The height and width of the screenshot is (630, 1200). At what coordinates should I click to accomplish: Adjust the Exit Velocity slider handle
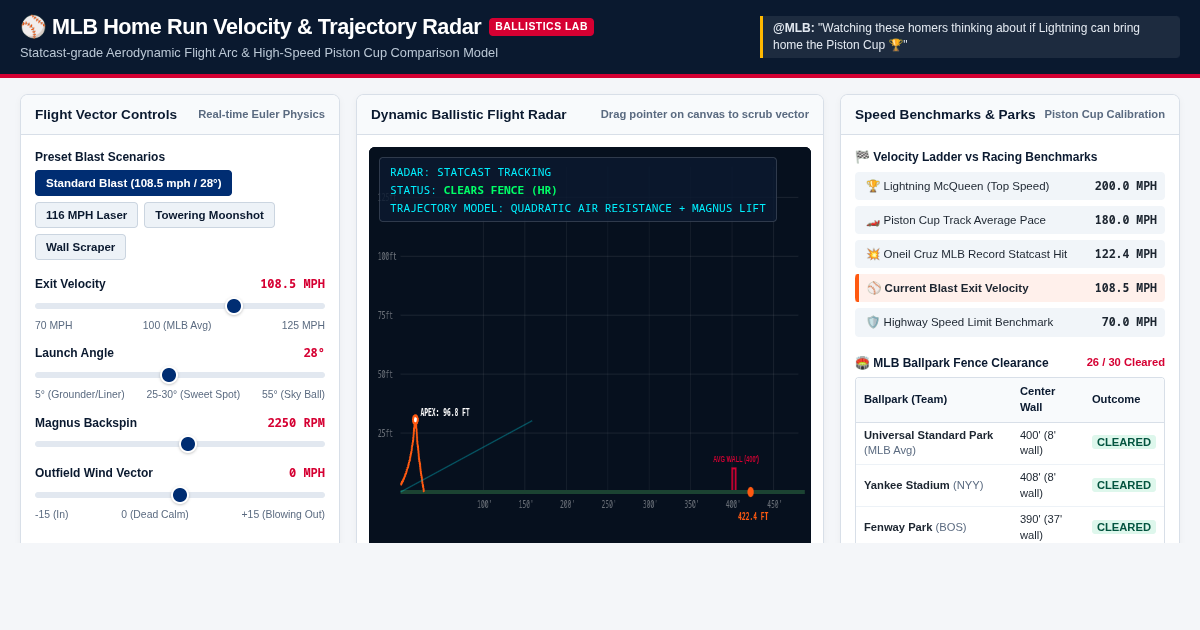[234, 306]
